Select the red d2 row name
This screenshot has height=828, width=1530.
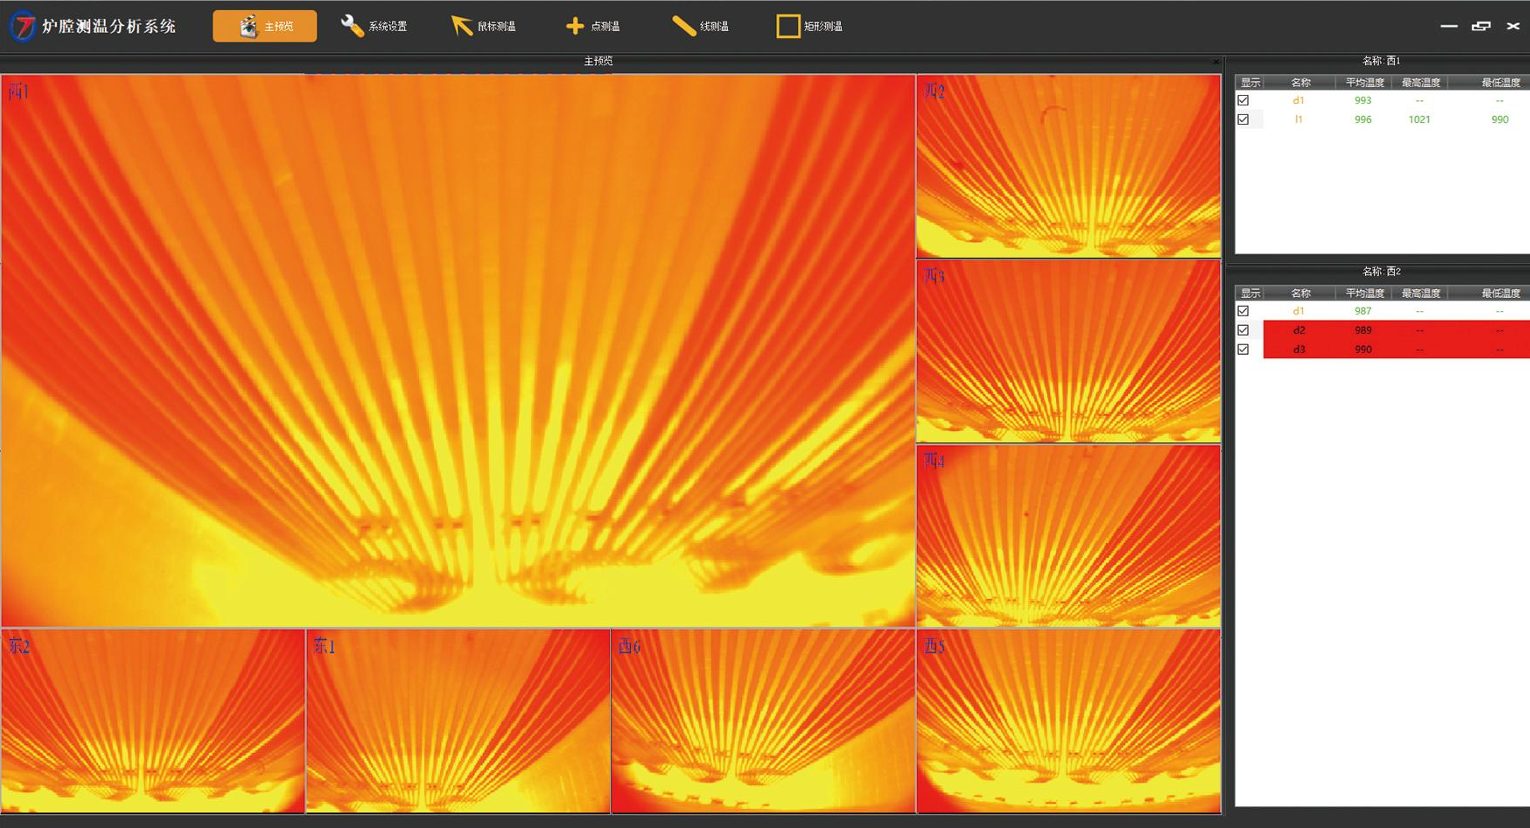pos(1299,330)
